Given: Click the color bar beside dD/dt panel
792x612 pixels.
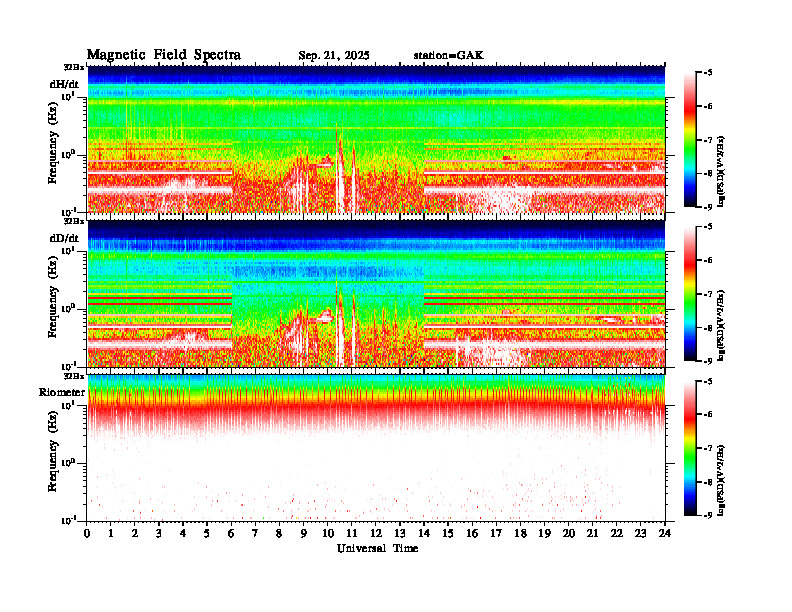Looking at the screenshot, I should pos(690,293).
